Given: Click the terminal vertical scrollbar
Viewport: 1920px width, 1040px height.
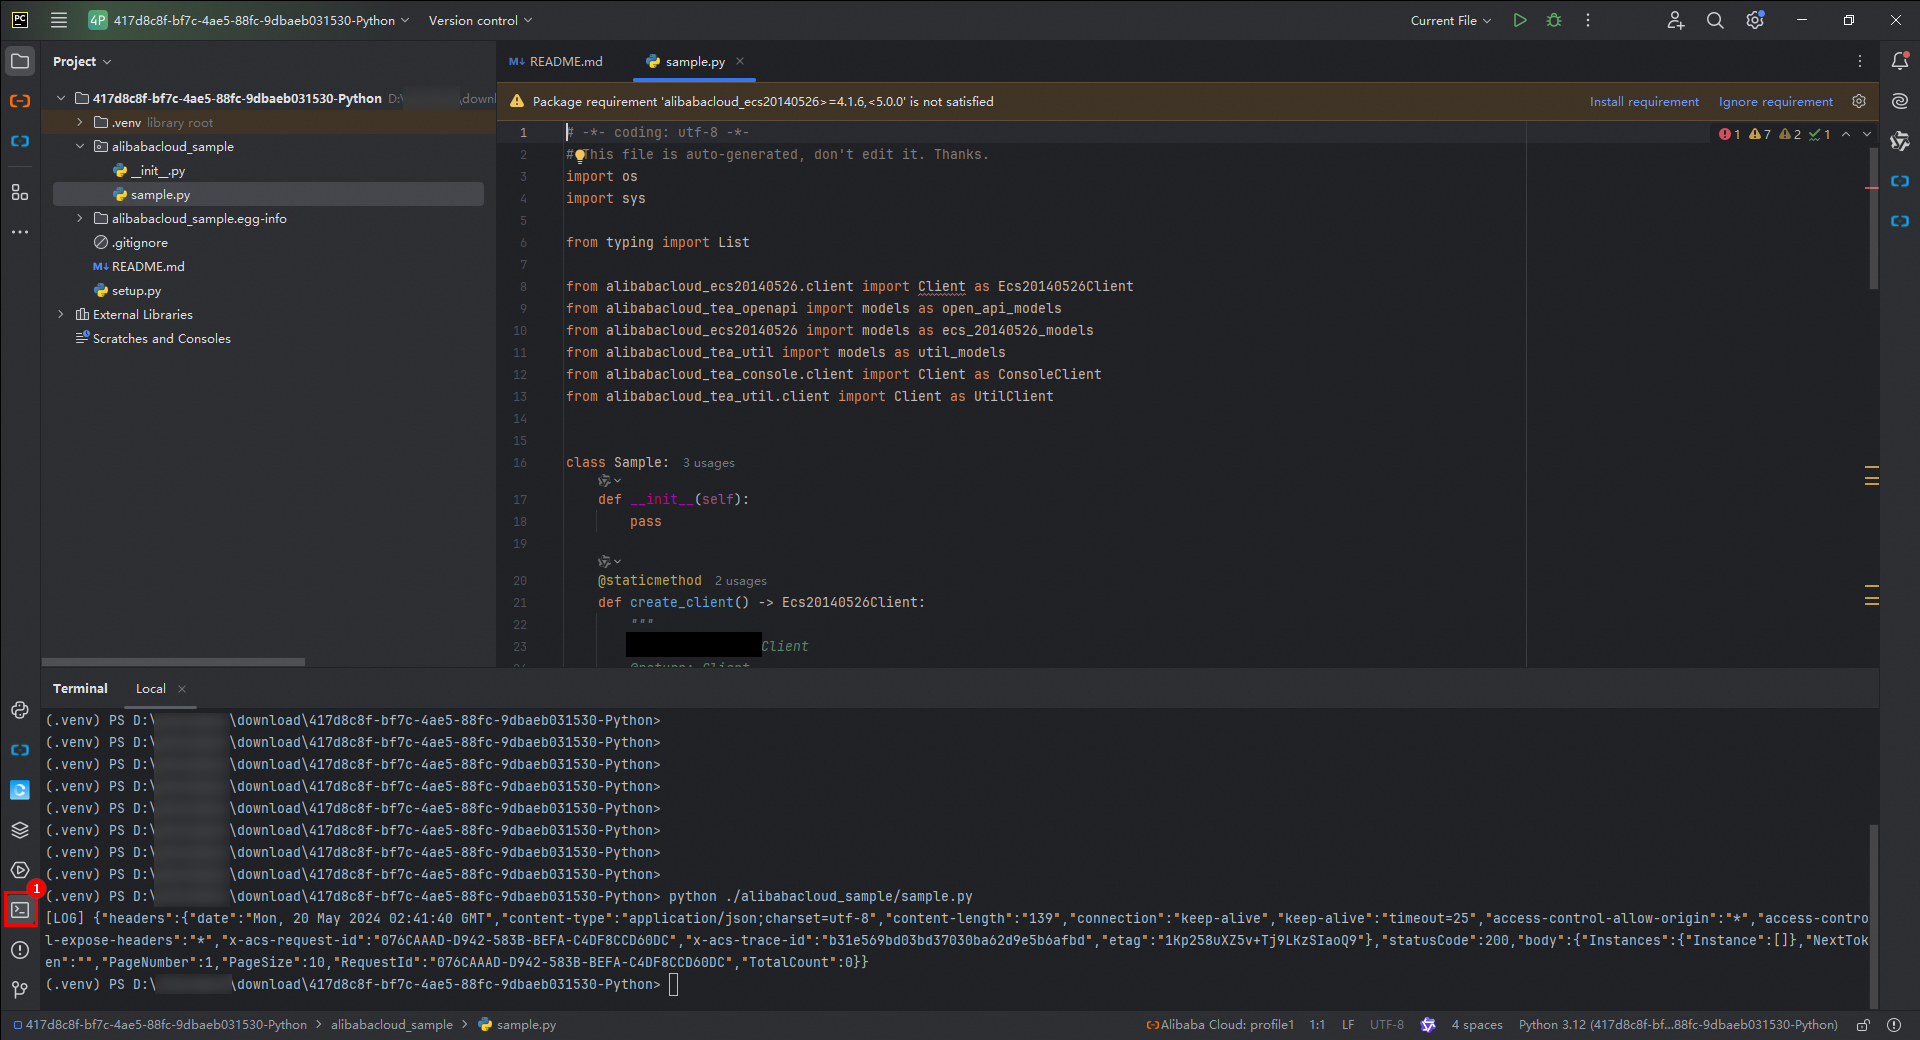Looking at the screenshot, I should point(1873,915).
